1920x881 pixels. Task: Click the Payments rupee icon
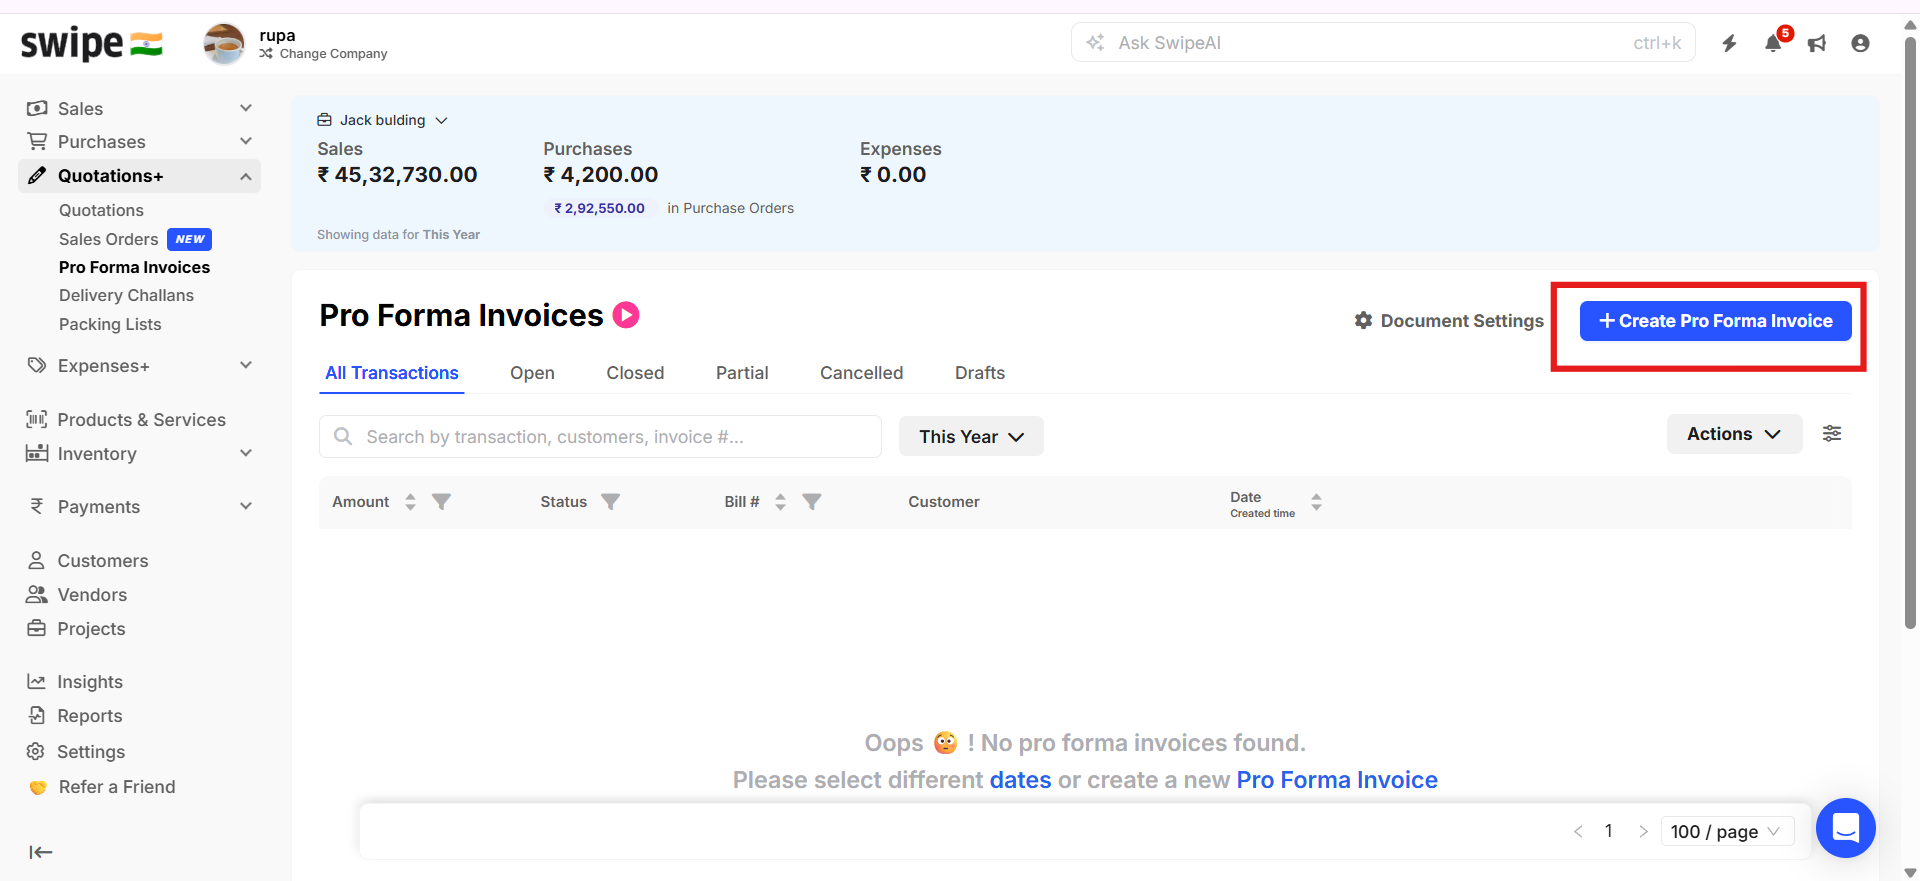click(37, 506)
